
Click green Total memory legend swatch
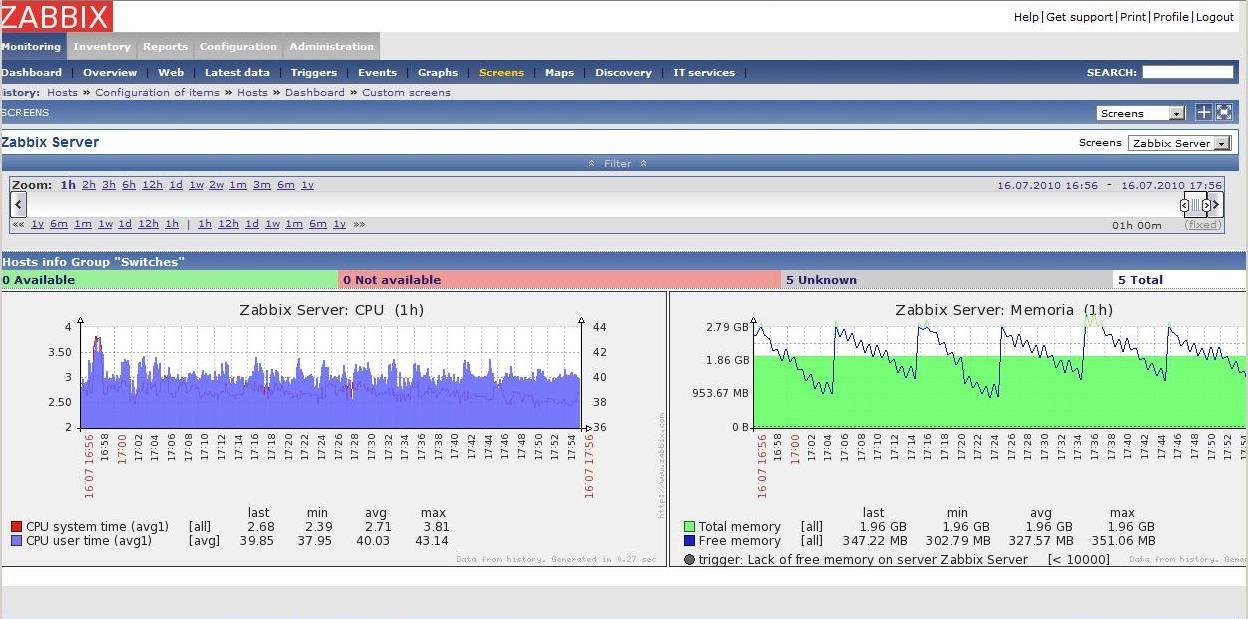(689, 527)
